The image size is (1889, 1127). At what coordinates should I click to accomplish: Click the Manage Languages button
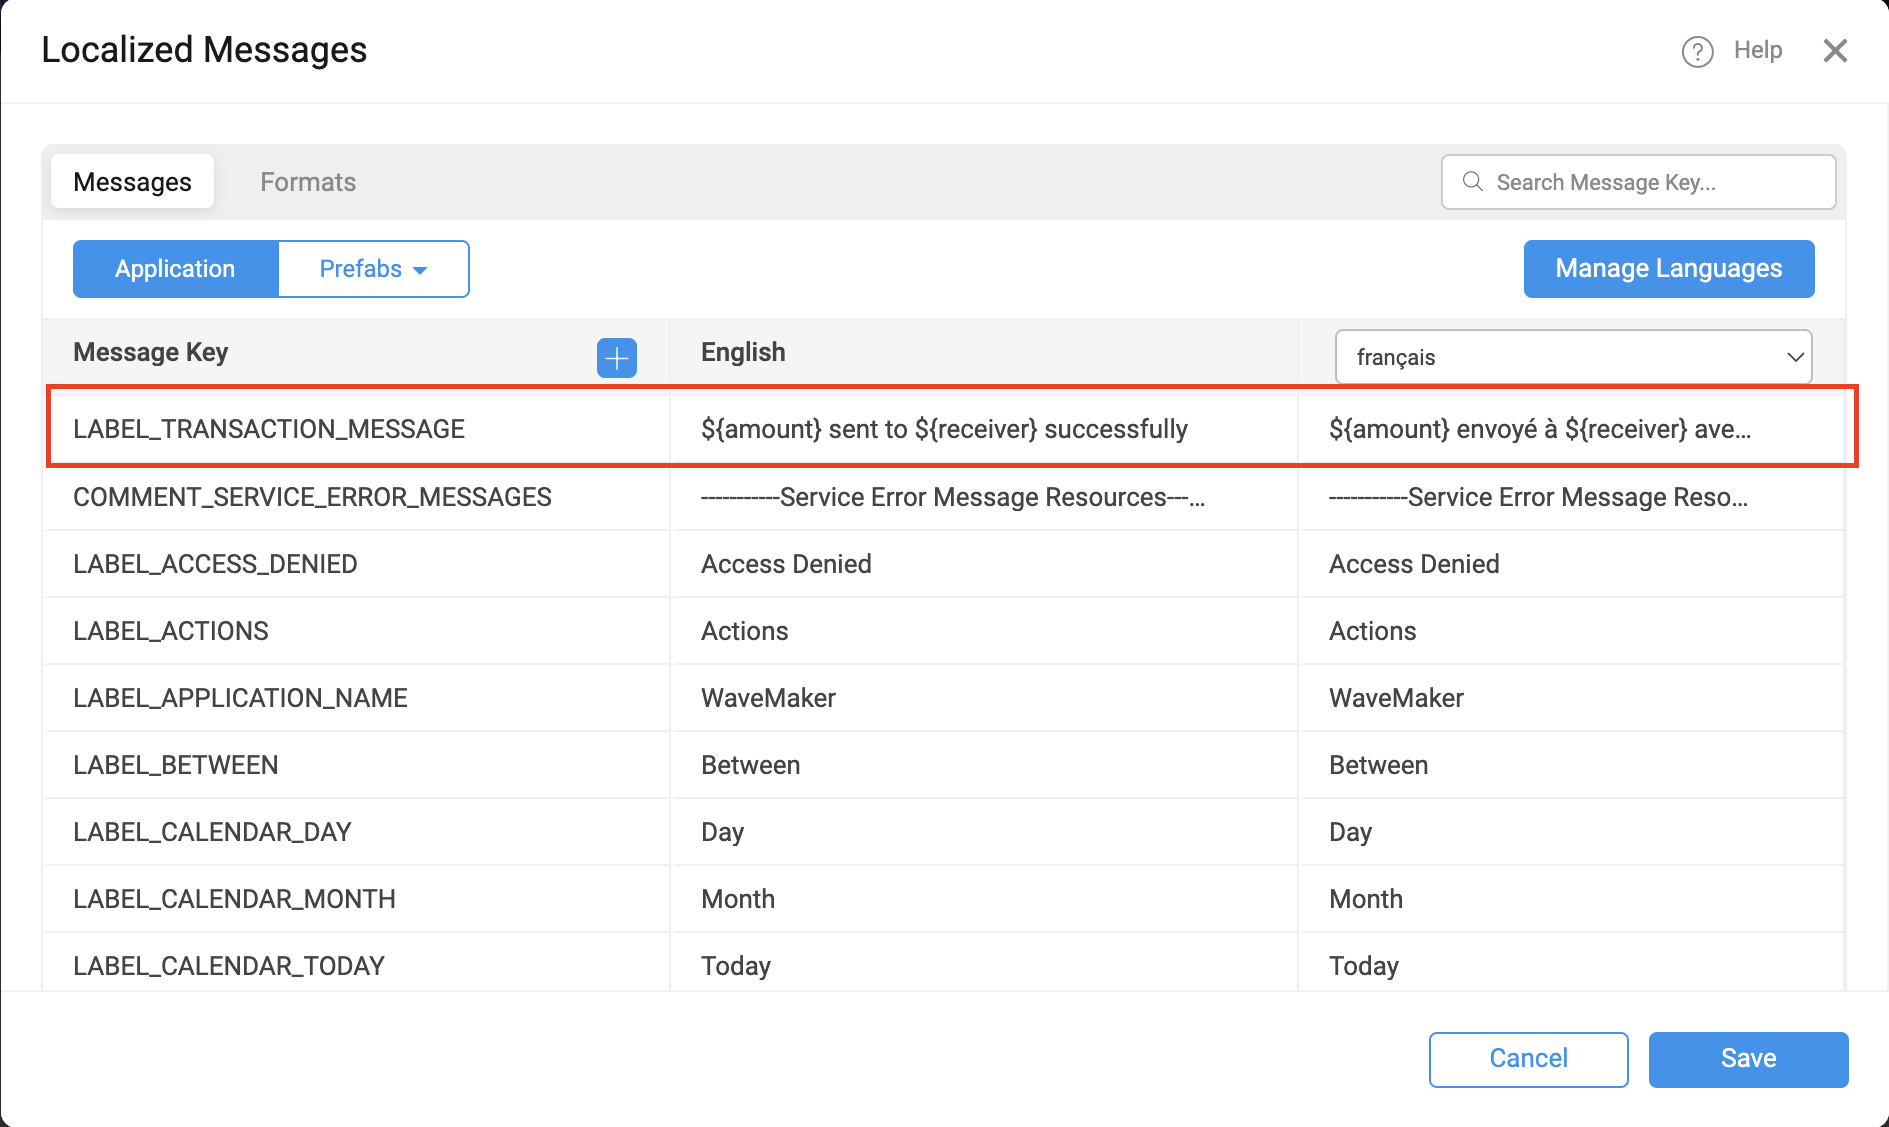[1668, 268]
